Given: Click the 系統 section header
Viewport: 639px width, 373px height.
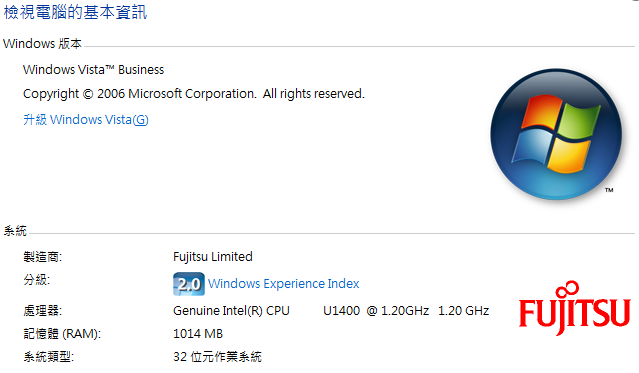Looking at the screenshot, I should 15,231.
